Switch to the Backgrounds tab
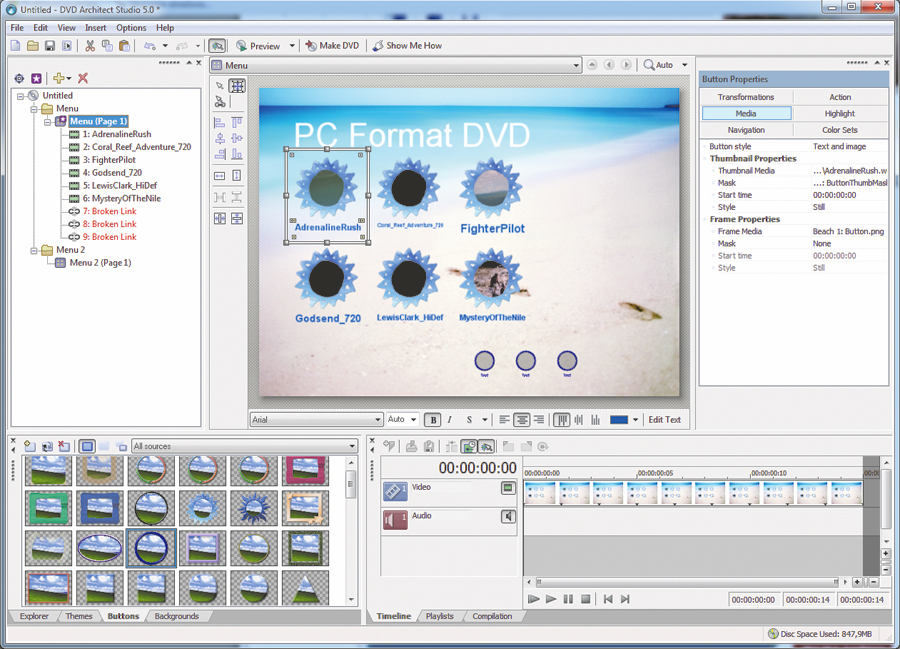The width and height of the screenshot is (900, 649). coord(176,616)
